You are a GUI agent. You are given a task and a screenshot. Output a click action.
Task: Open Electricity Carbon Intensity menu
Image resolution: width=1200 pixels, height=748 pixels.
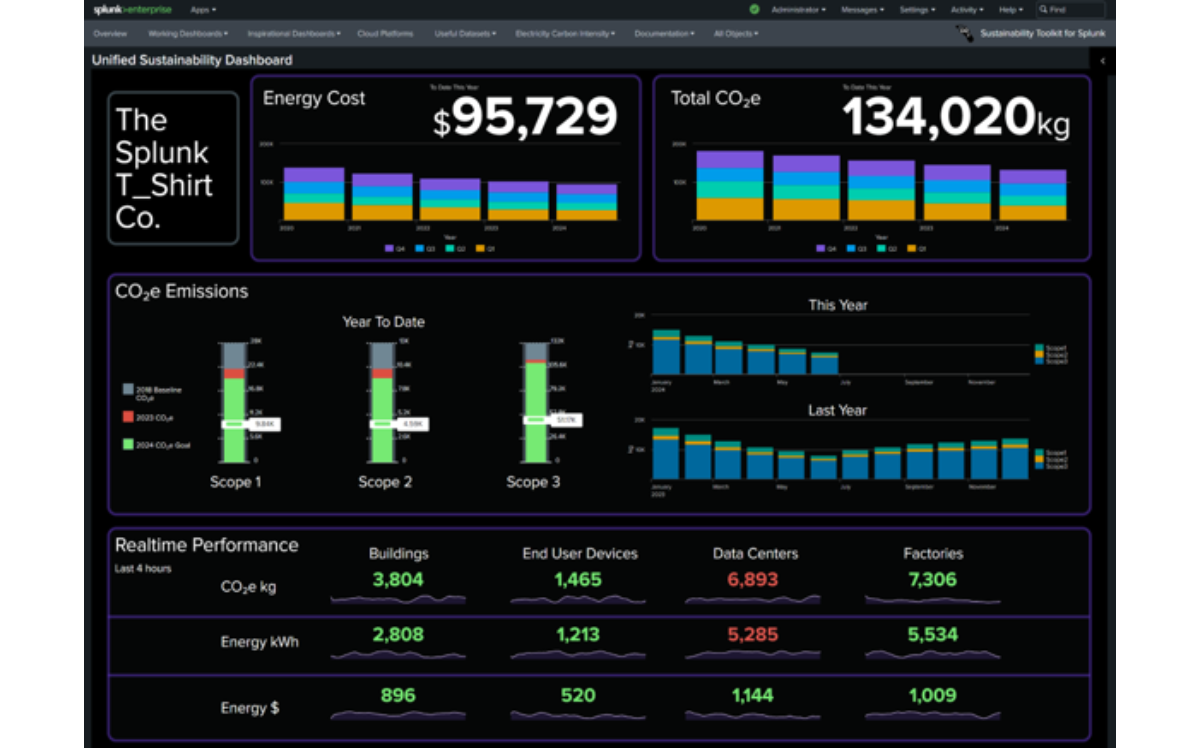[x=565, y=33]
